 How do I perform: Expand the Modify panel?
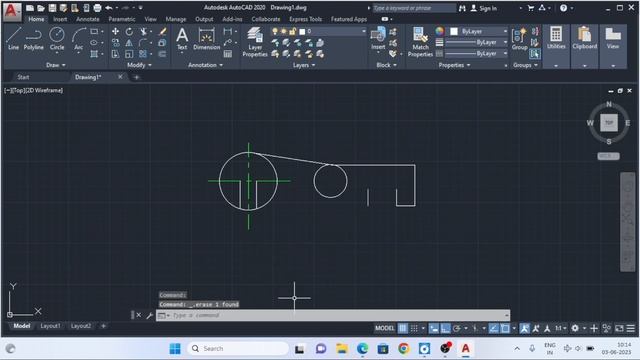coord(139,65)
